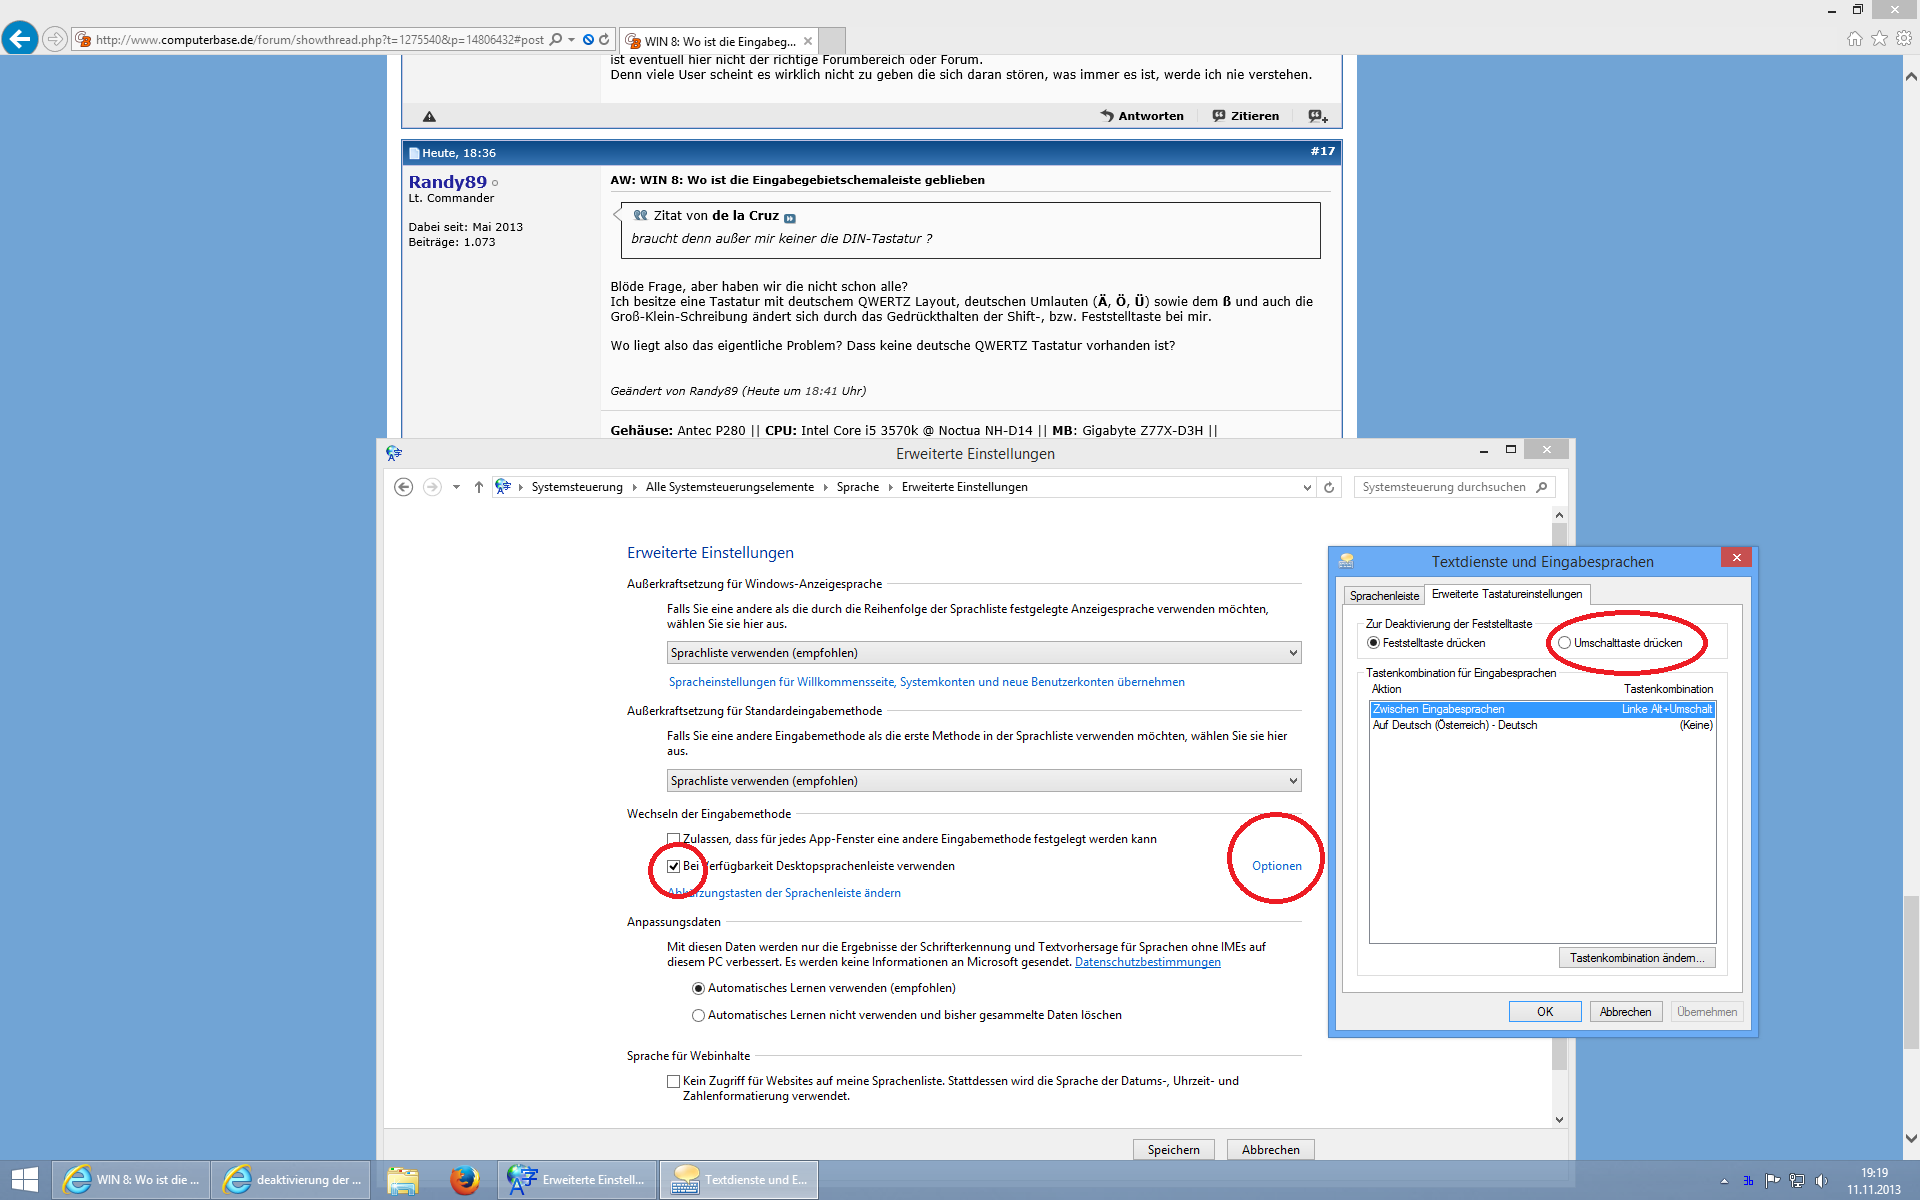Enable the Kein Zugriff für Websites checkbox

tap(674, 1081)
